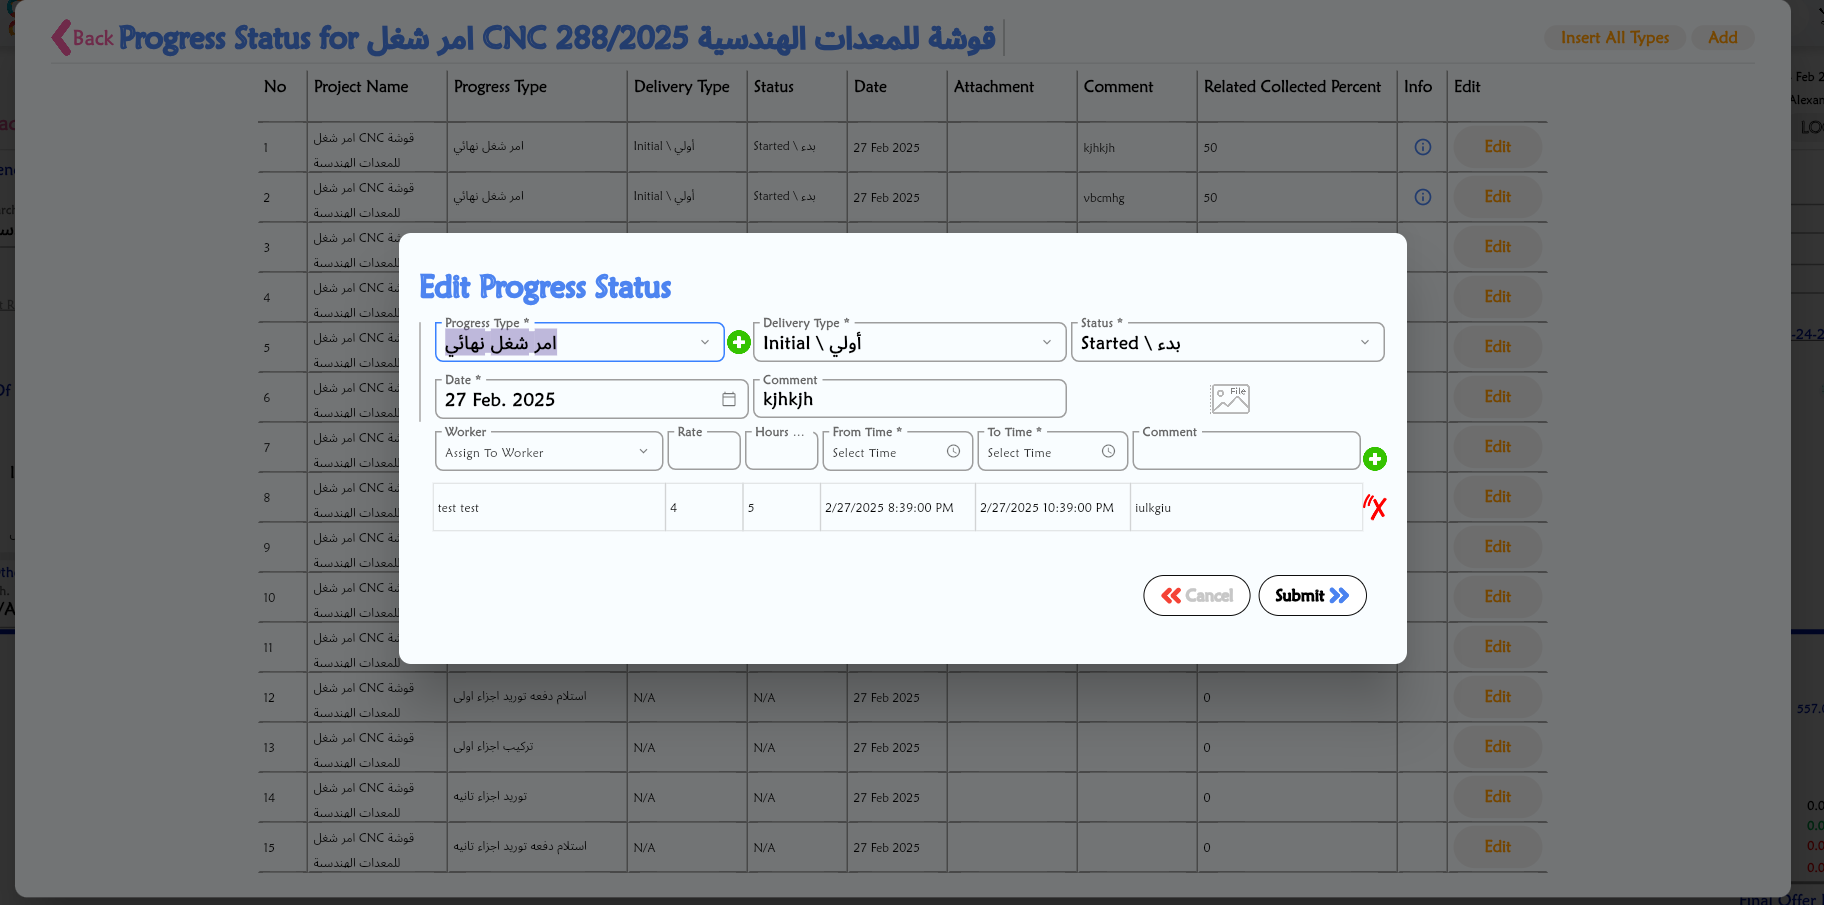1824x905 pixels.
Task: Delete the test test worker row
Action: [1375, 508]
